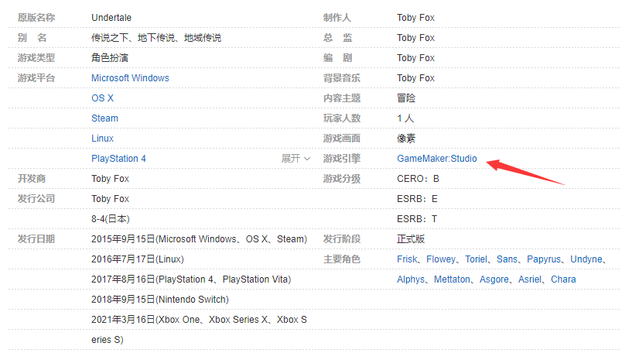
Task: Click the 玩家人数 field label
Action: coord(342,118)
